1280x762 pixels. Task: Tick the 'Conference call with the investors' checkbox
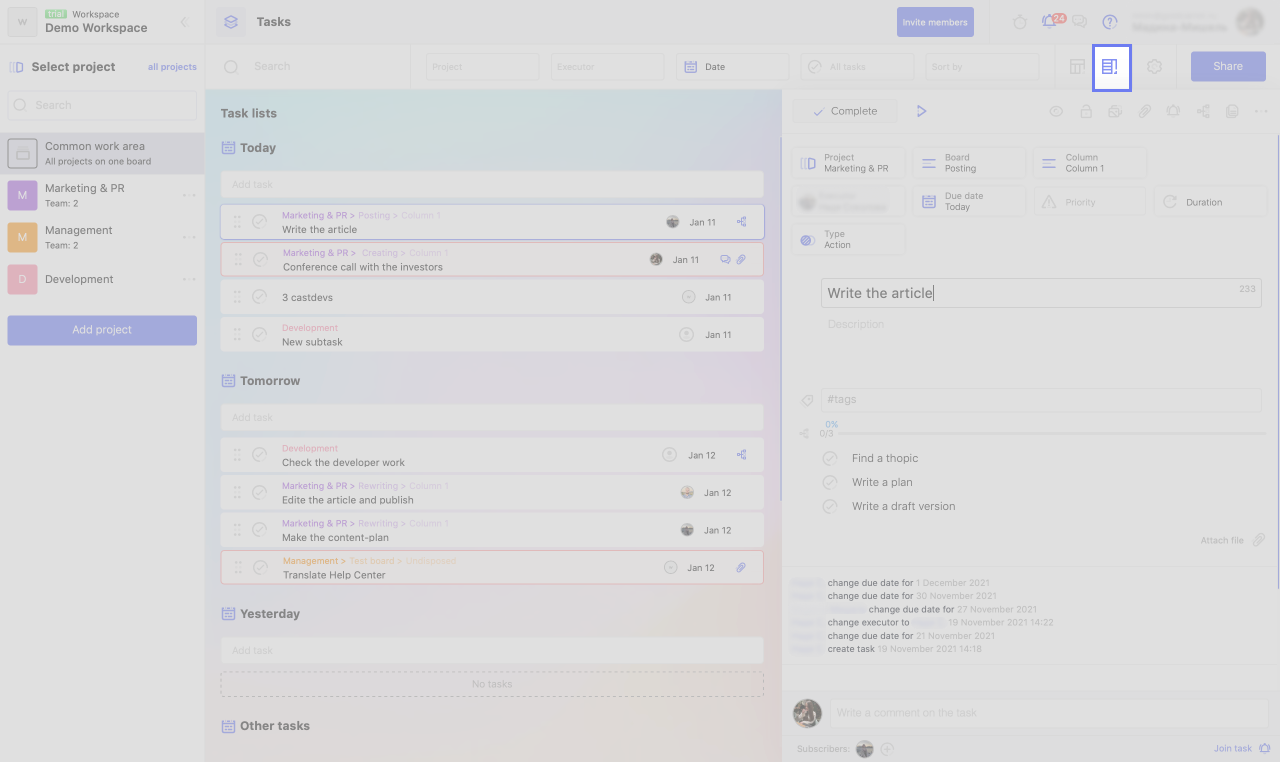point(260,260)
